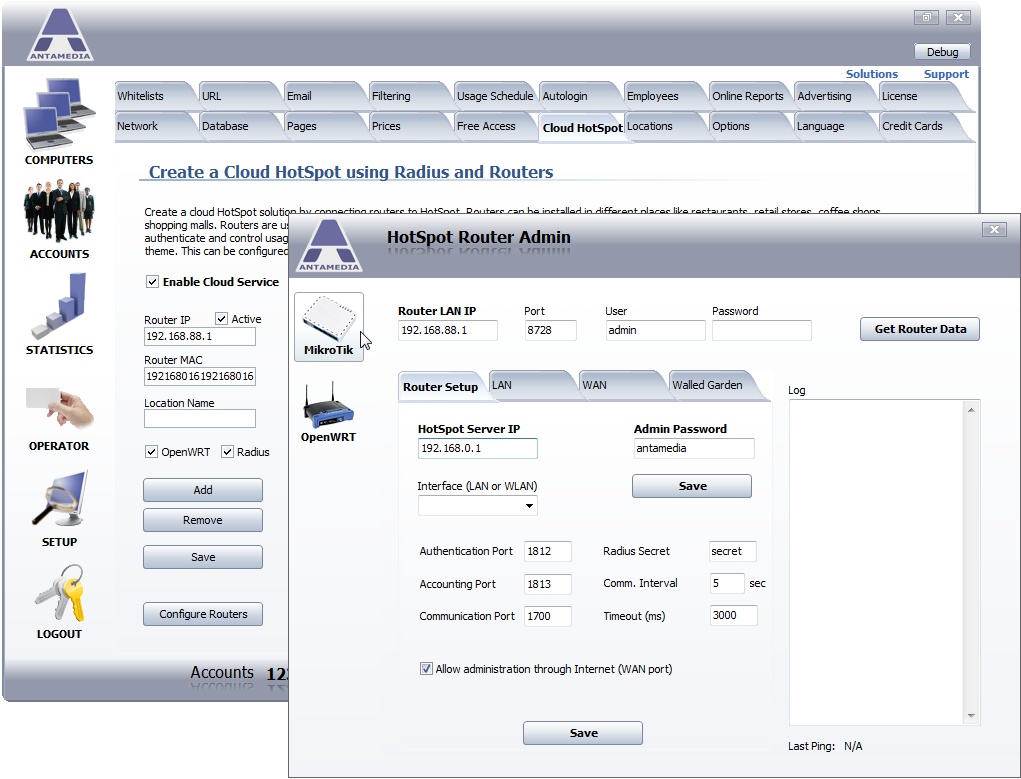
Task: Toggle the Radius checkbox
Action: 227,451
